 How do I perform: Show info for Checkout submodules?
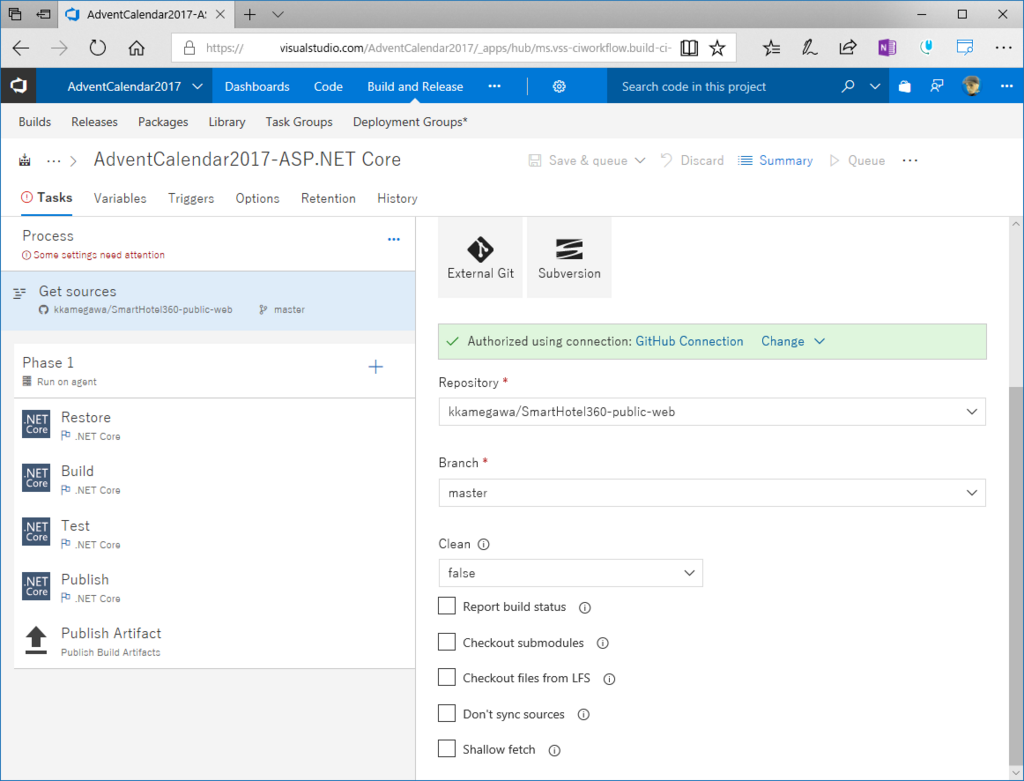603,643
